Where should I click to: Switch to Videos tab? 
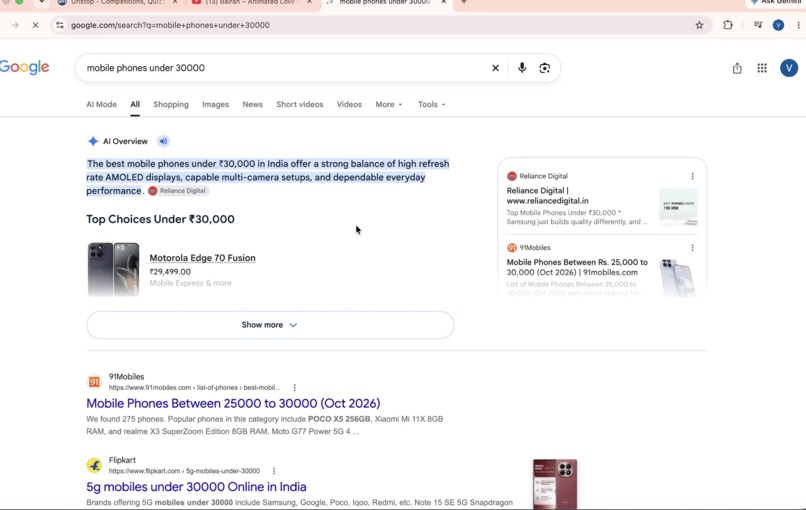(349, 104)
